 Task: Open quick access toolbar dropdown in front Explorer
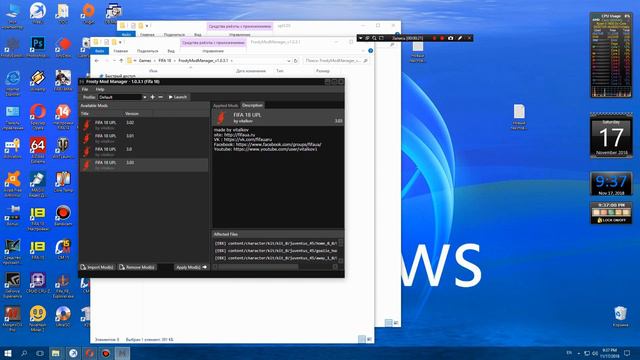coord(120,42)
